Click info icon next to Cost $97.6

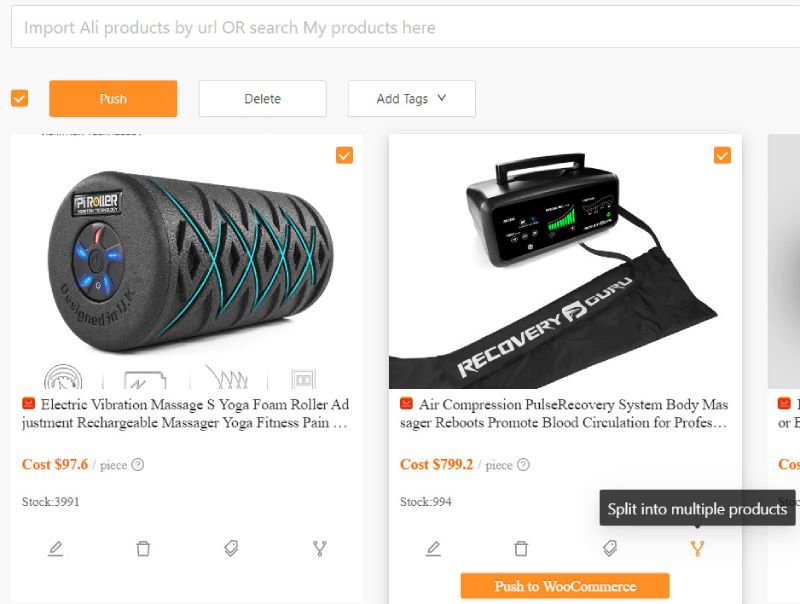pos(138,465)
